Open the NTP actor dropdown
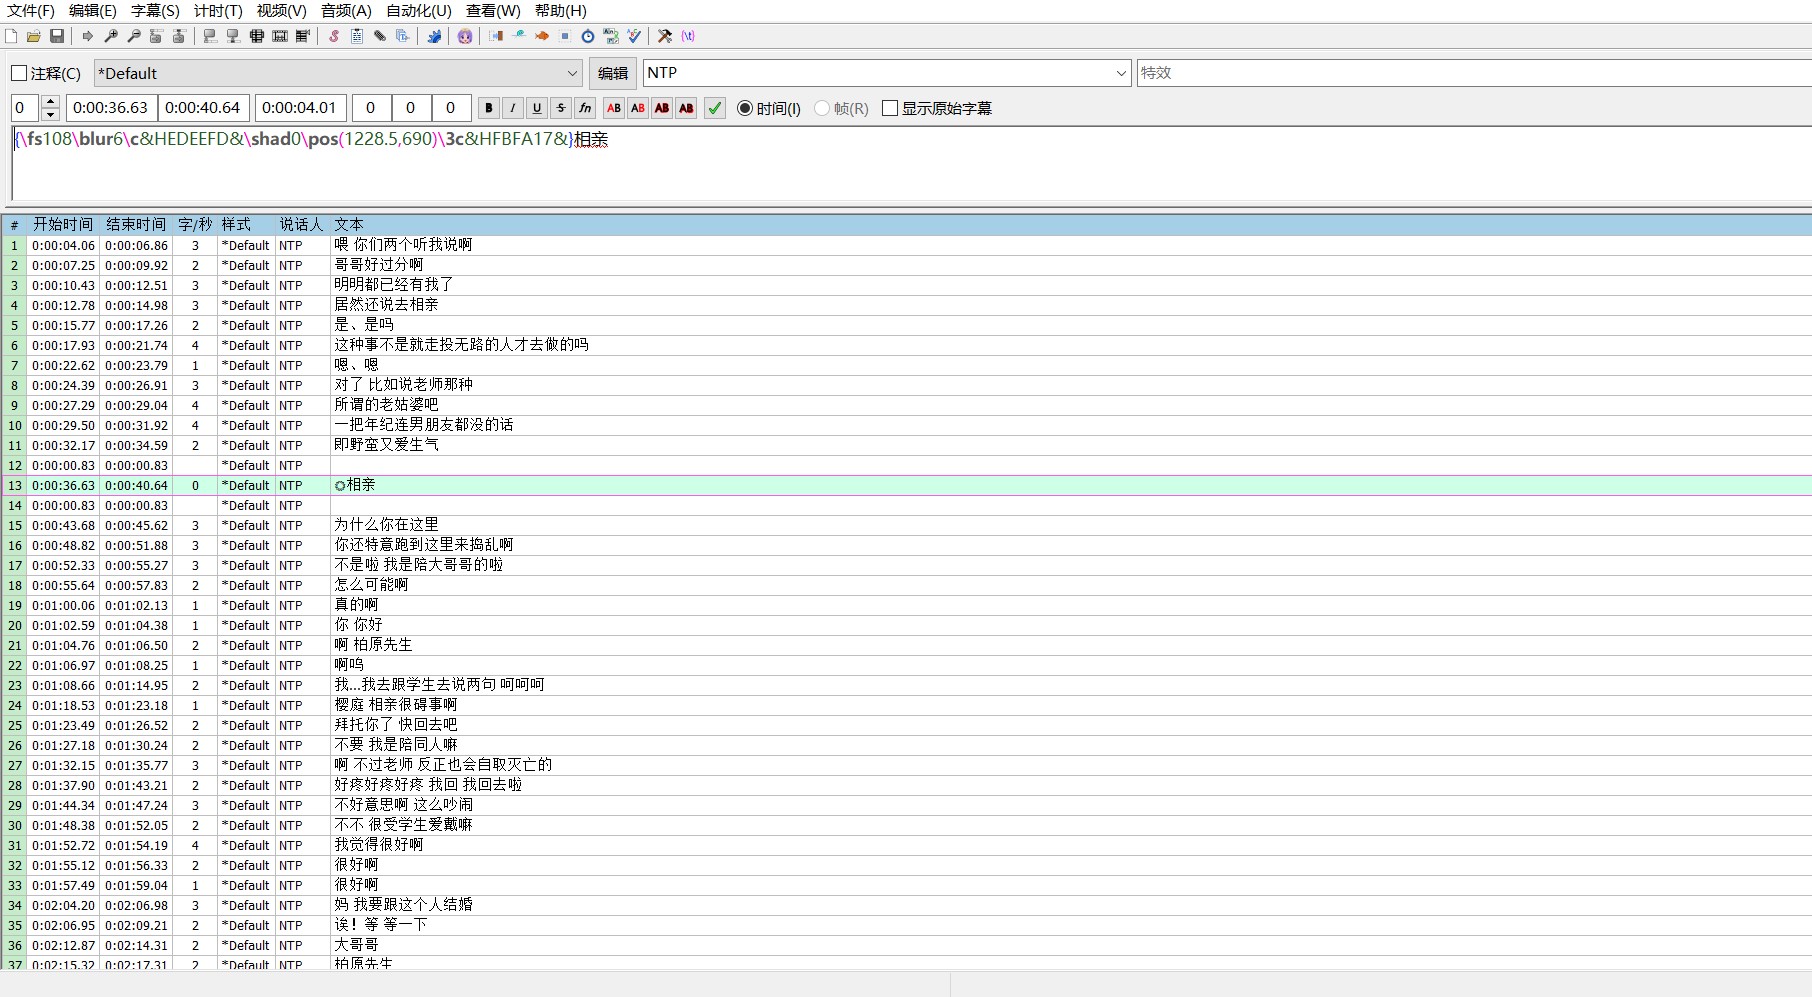This screenshot has width=1812, height=997. (887, 73)
